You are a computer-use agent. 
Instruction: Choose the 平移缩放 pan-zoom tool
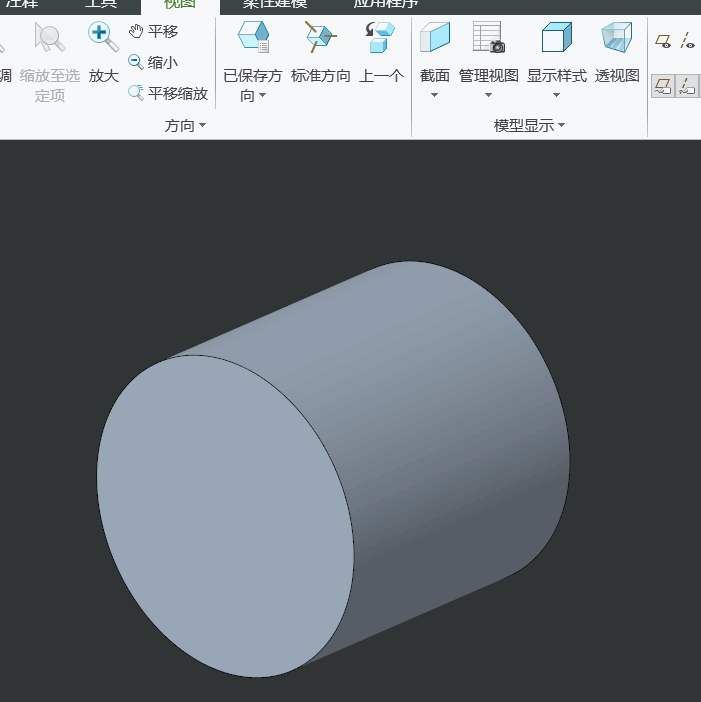pos(168,93)
